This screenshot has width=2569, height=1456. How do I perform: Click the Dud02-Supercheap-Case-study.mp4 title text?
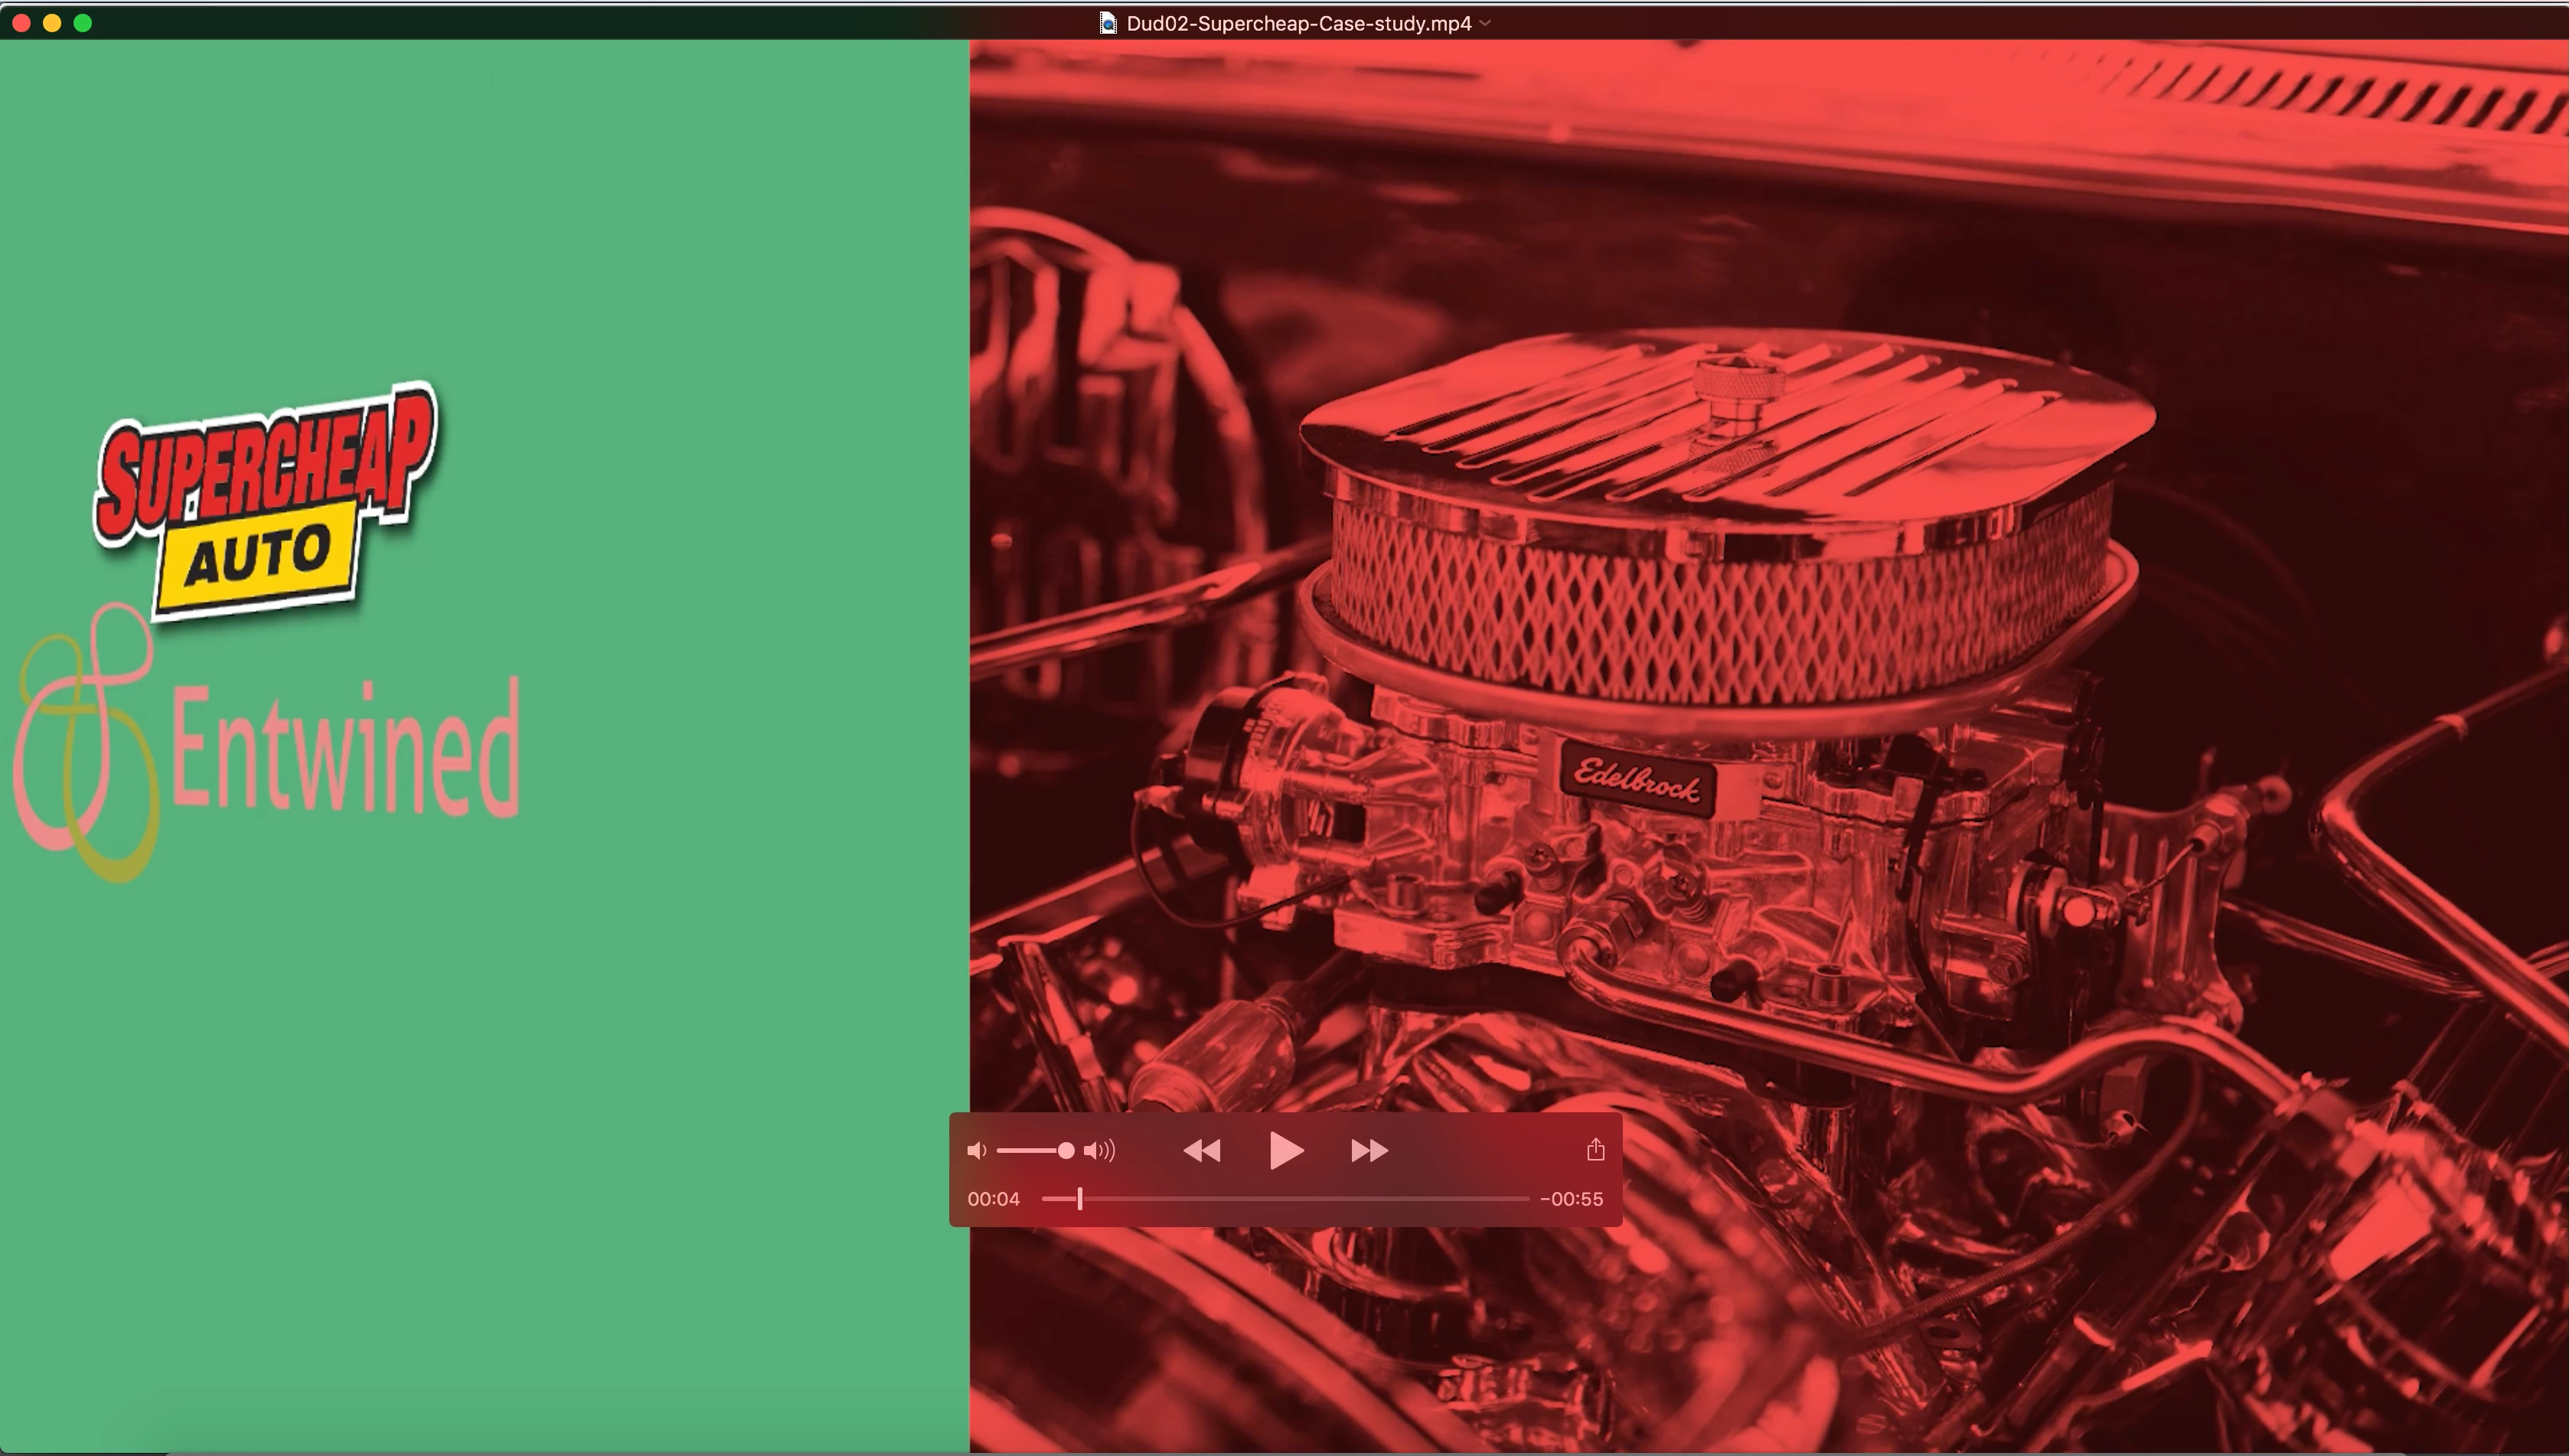tap(1298, 23)
